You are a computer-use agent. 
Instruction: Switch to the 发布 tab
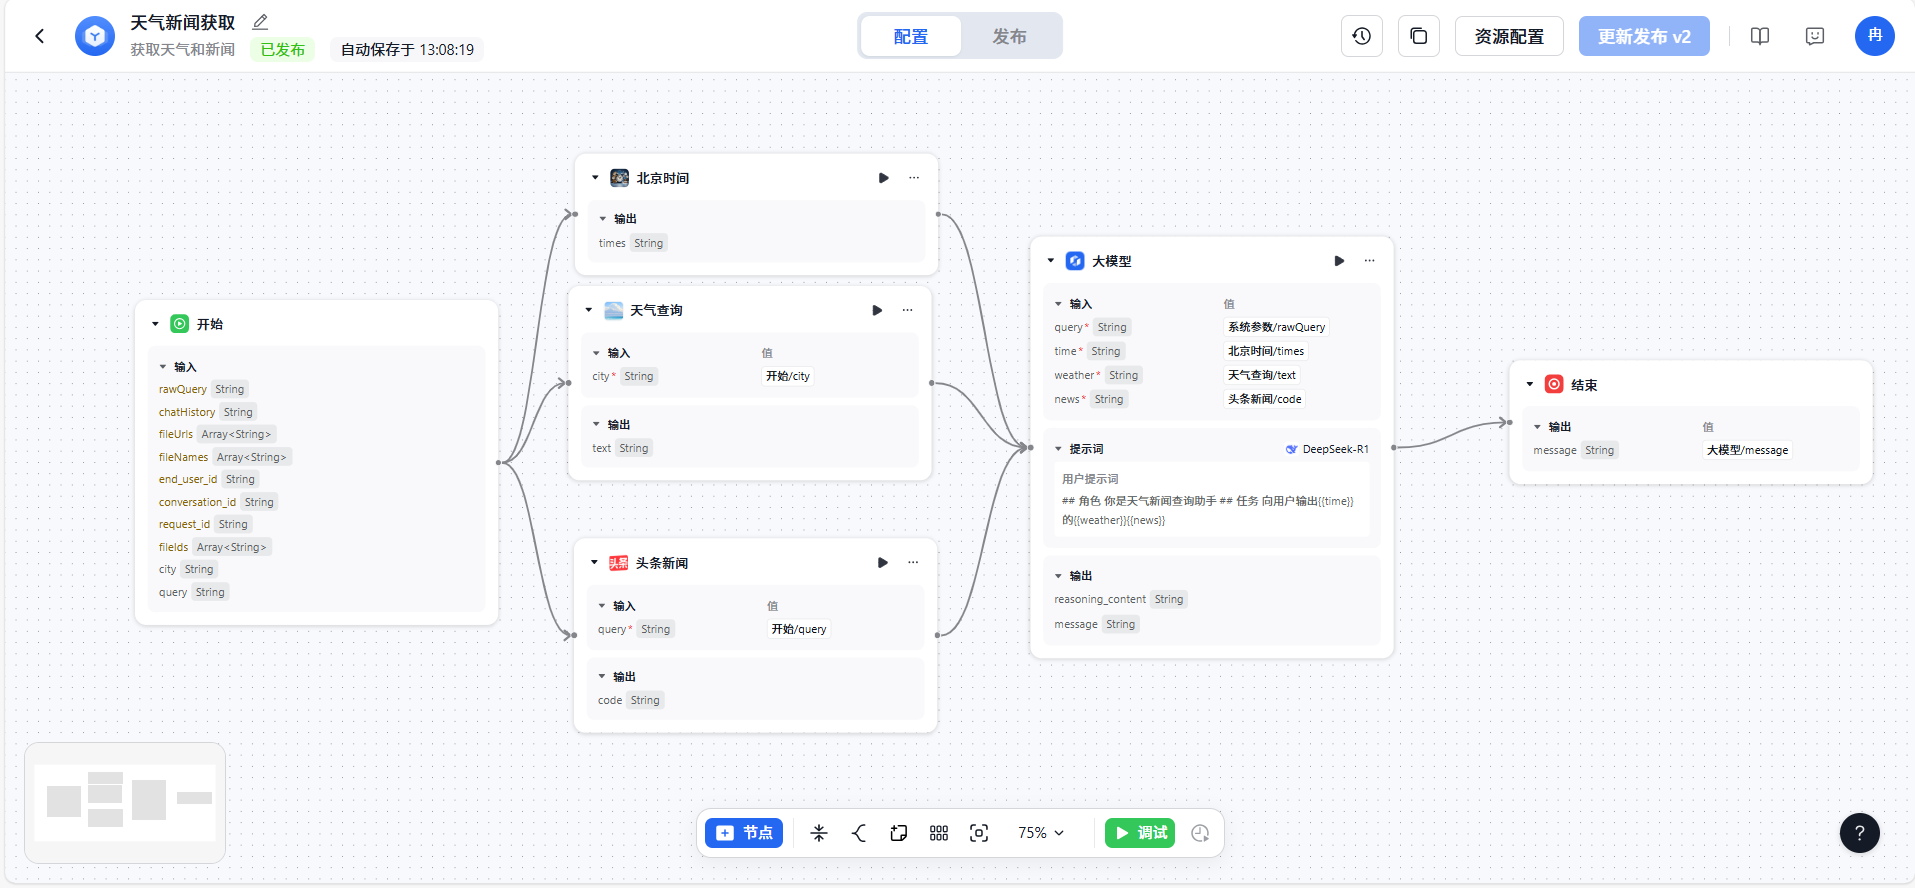pos(1009,37)
